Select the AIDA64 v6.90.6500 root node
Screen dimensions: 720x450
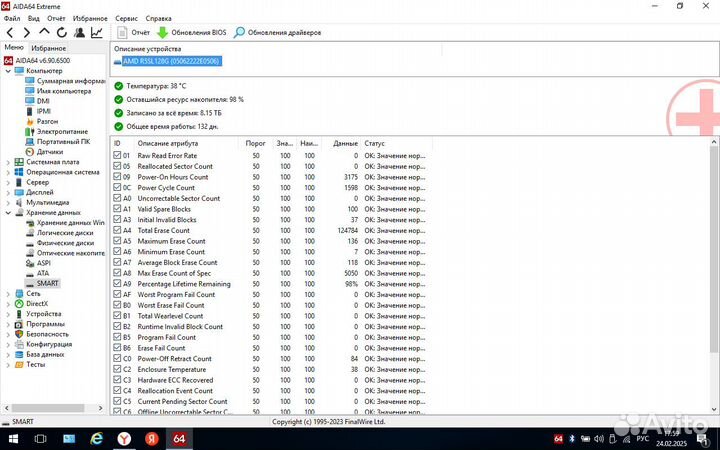(37, 61)
